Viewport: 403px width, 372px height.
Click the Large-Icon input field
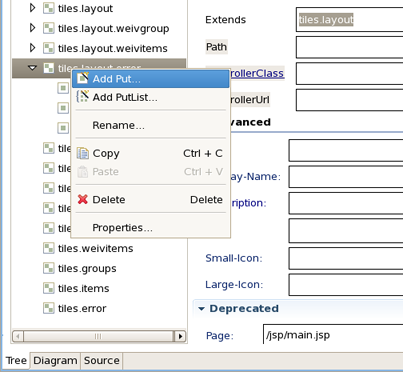[x=346, y=285]
